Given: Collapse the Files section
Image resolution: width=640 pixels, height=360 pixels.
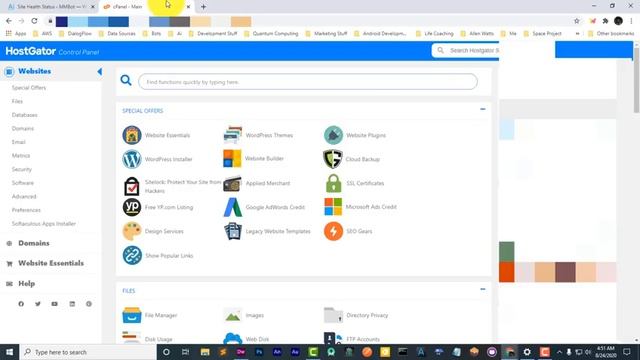Looking at the screenshot, I should point(483,289).
